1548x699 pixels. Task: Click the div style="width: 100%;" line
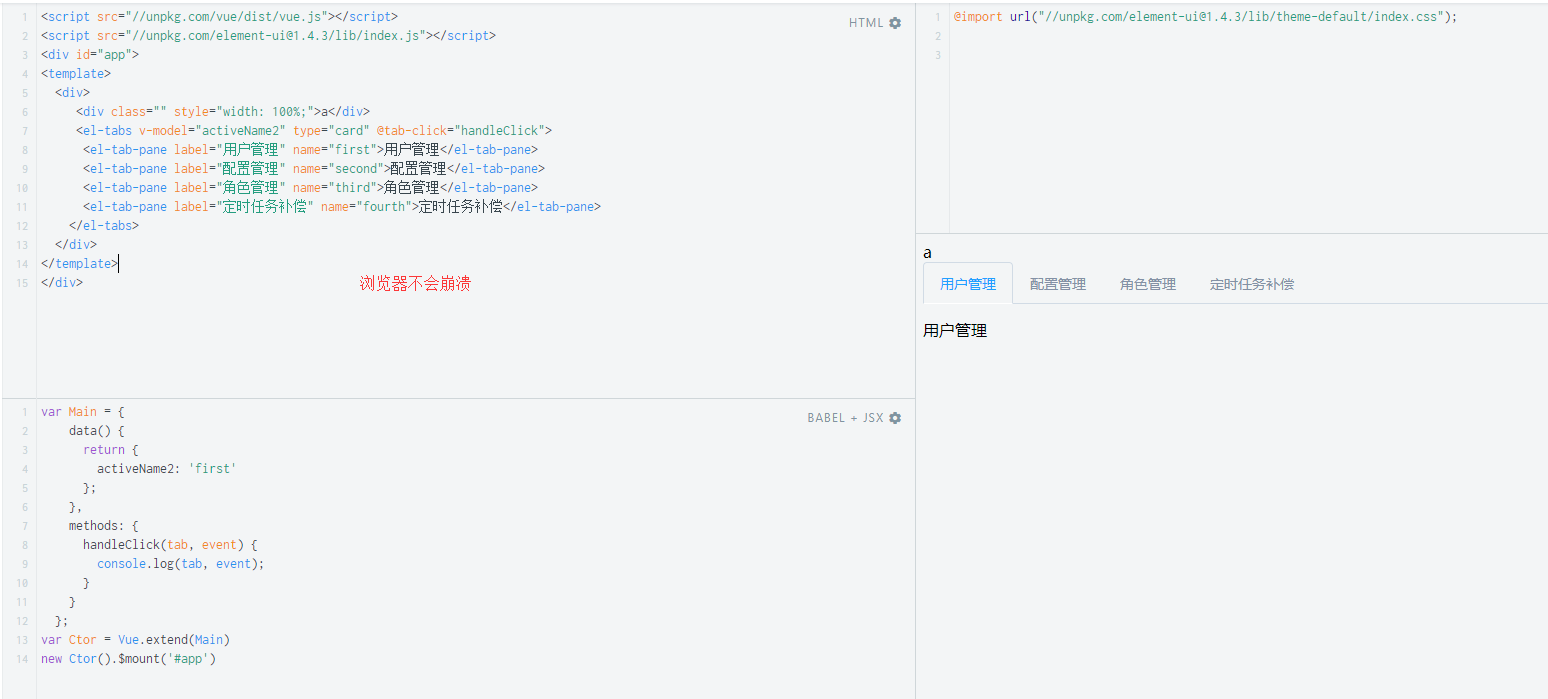(223, 112)
